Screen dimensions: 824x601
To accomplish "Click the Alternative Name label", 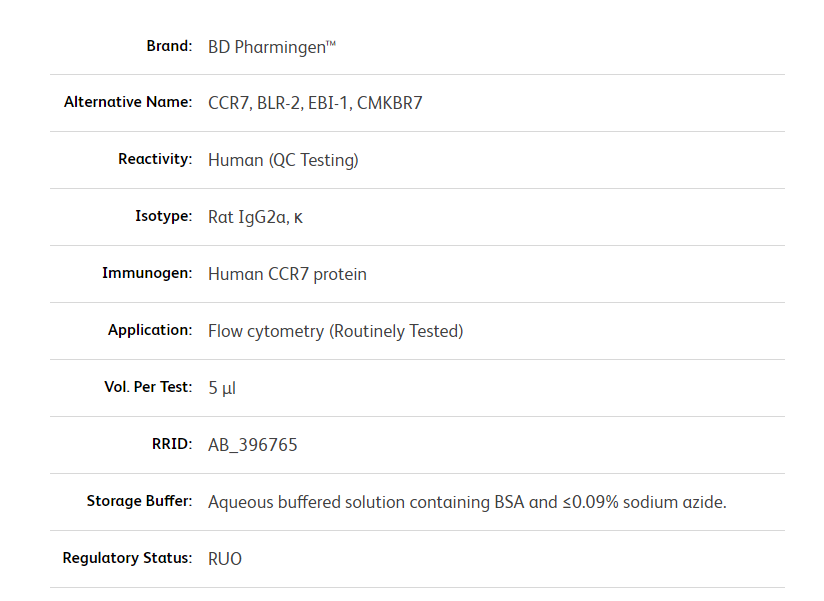I will (x=128, y=102).
